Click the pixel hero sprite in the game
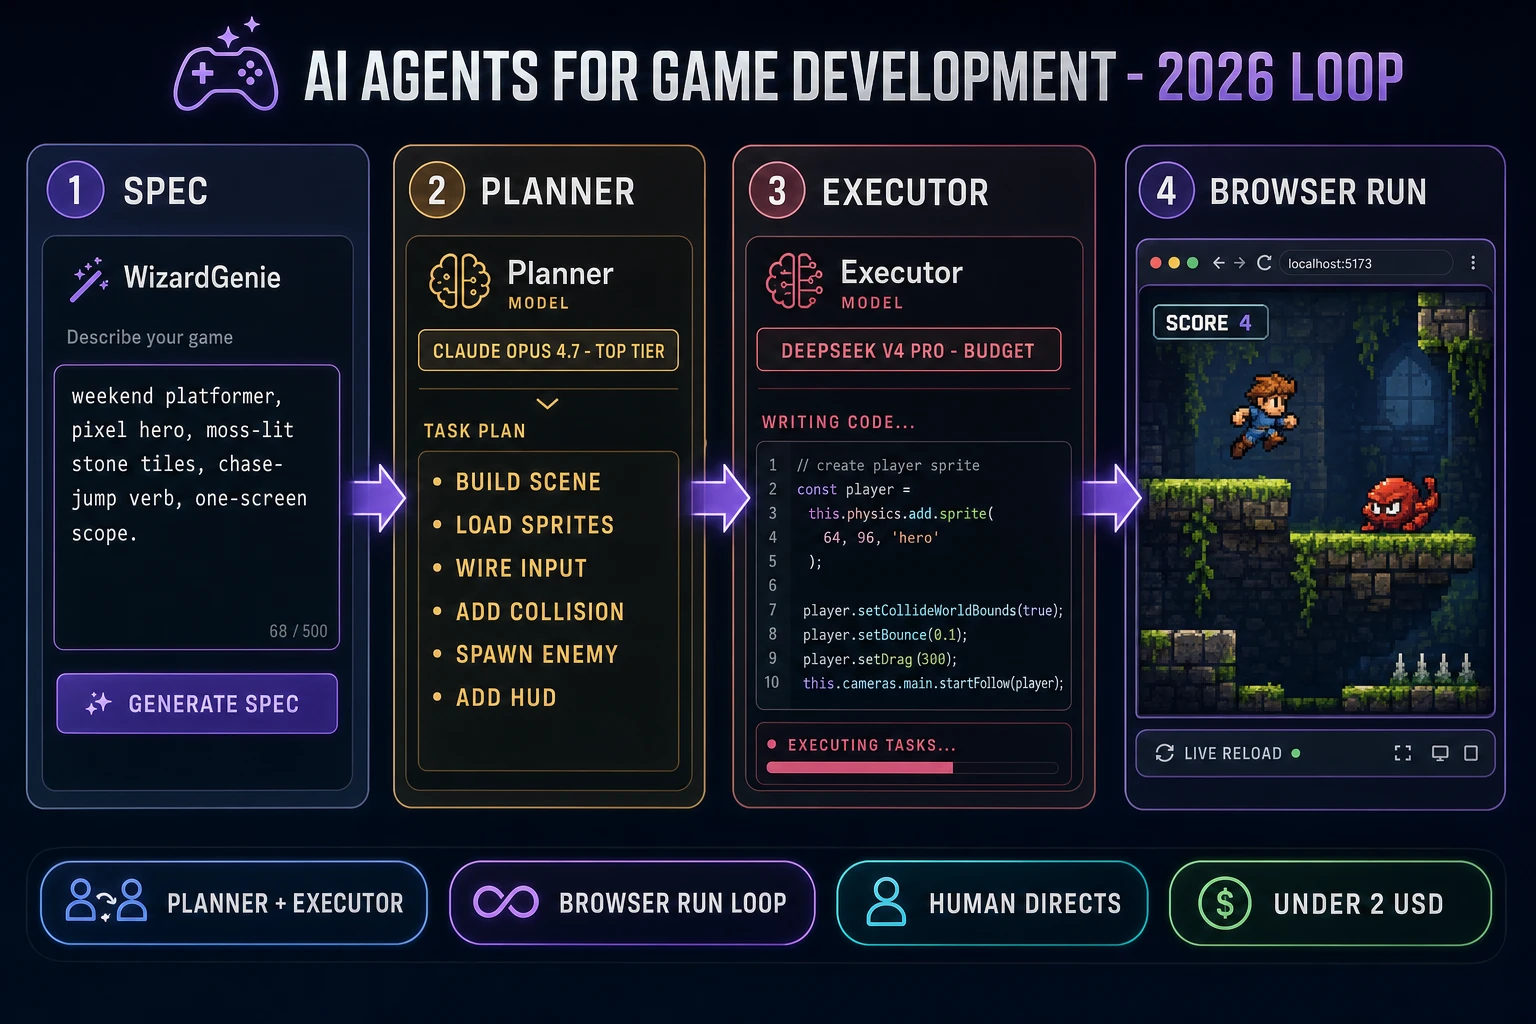 [1264, 414]
